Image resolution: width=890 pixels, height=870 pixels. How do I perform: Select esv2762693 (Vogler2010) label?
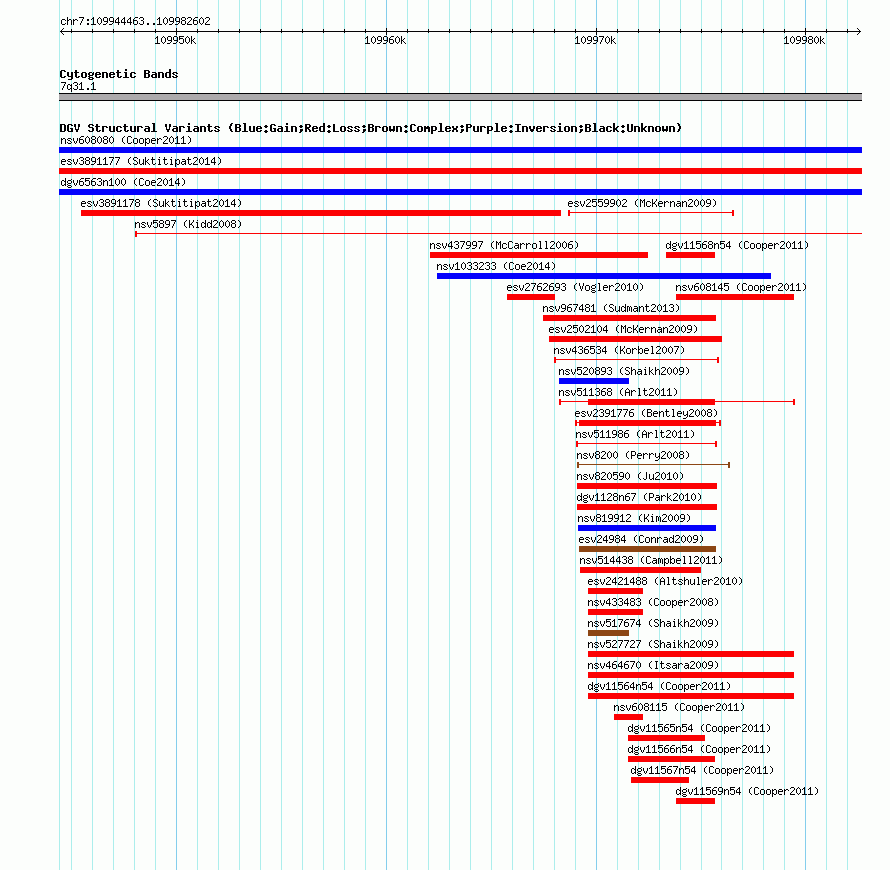click(575, 287)
